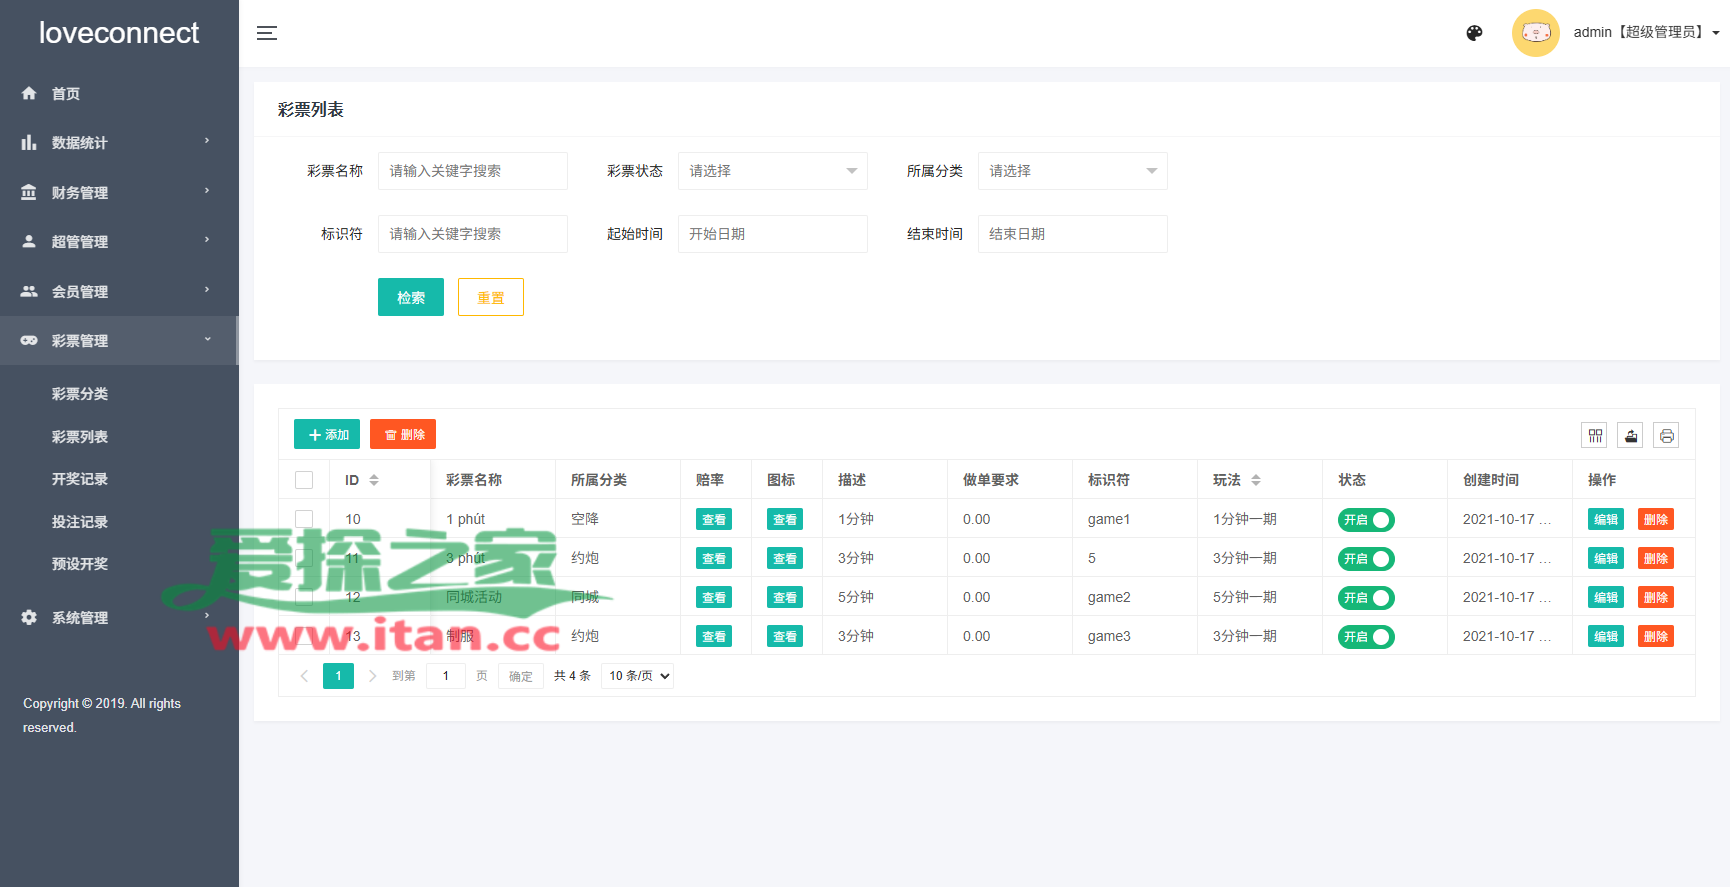Click the 起始时间 date input field
This screenshot has width=1730, height=887.
[x=772, y=234]
